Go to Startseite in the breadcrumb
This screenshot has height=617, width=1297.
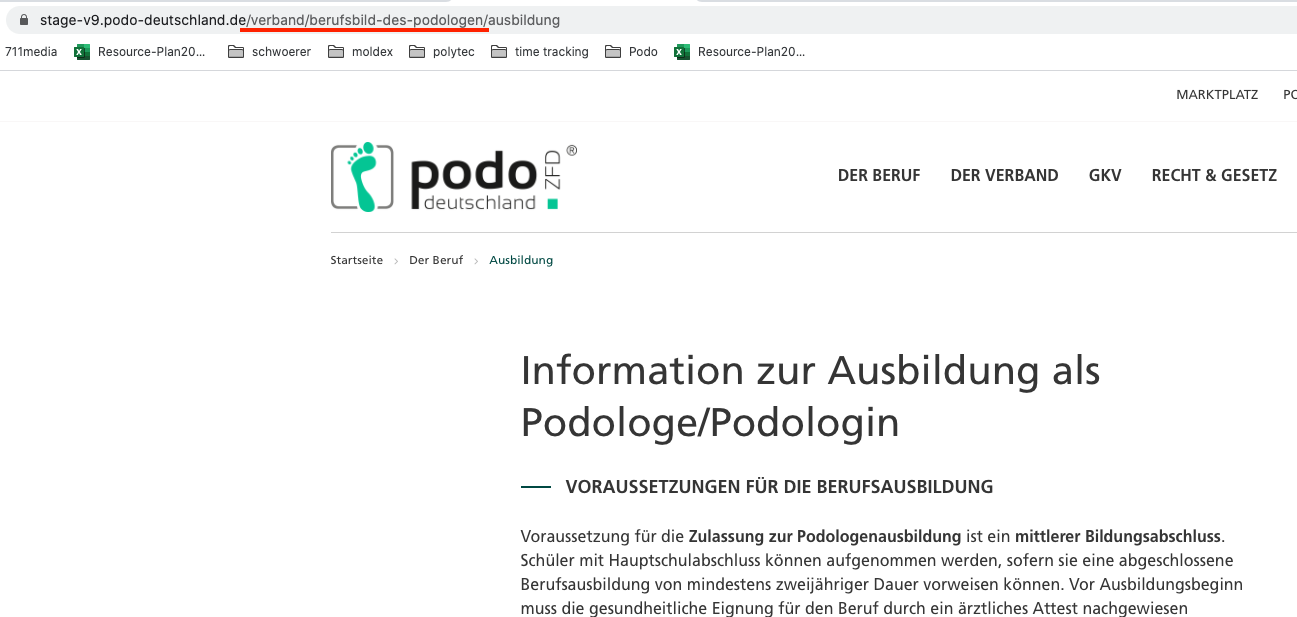click(x=356, y=260)
